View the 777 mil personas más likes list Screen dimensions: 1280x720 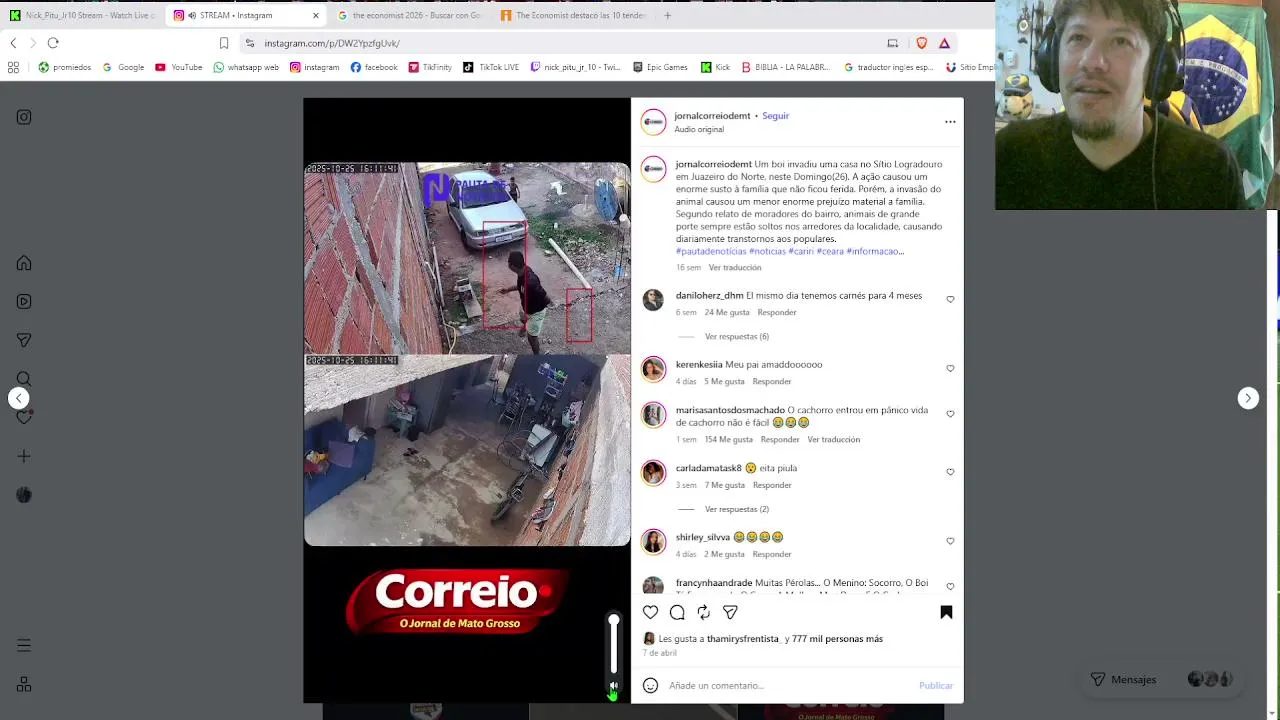838,639
